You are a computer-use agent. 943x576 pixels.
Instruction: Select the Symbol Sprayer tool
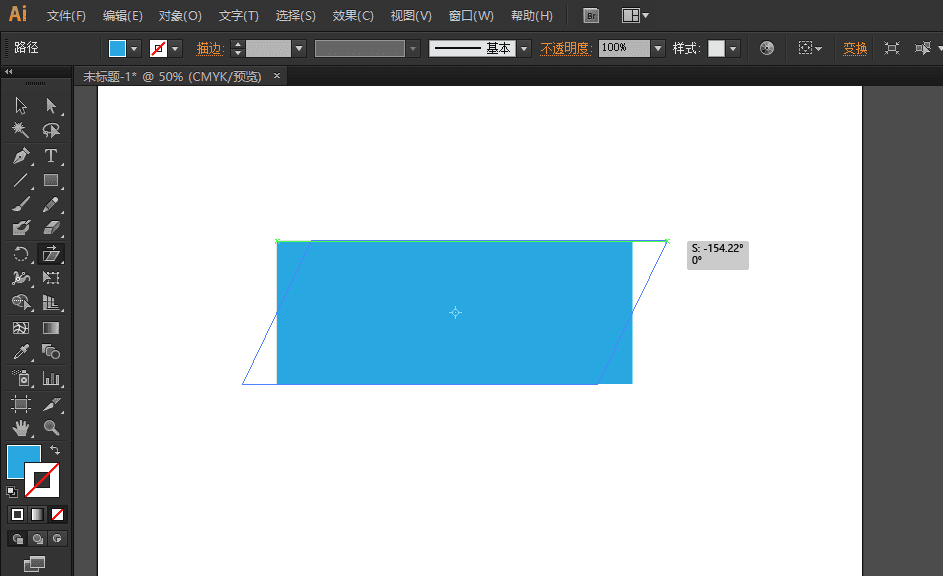(21, 378)
